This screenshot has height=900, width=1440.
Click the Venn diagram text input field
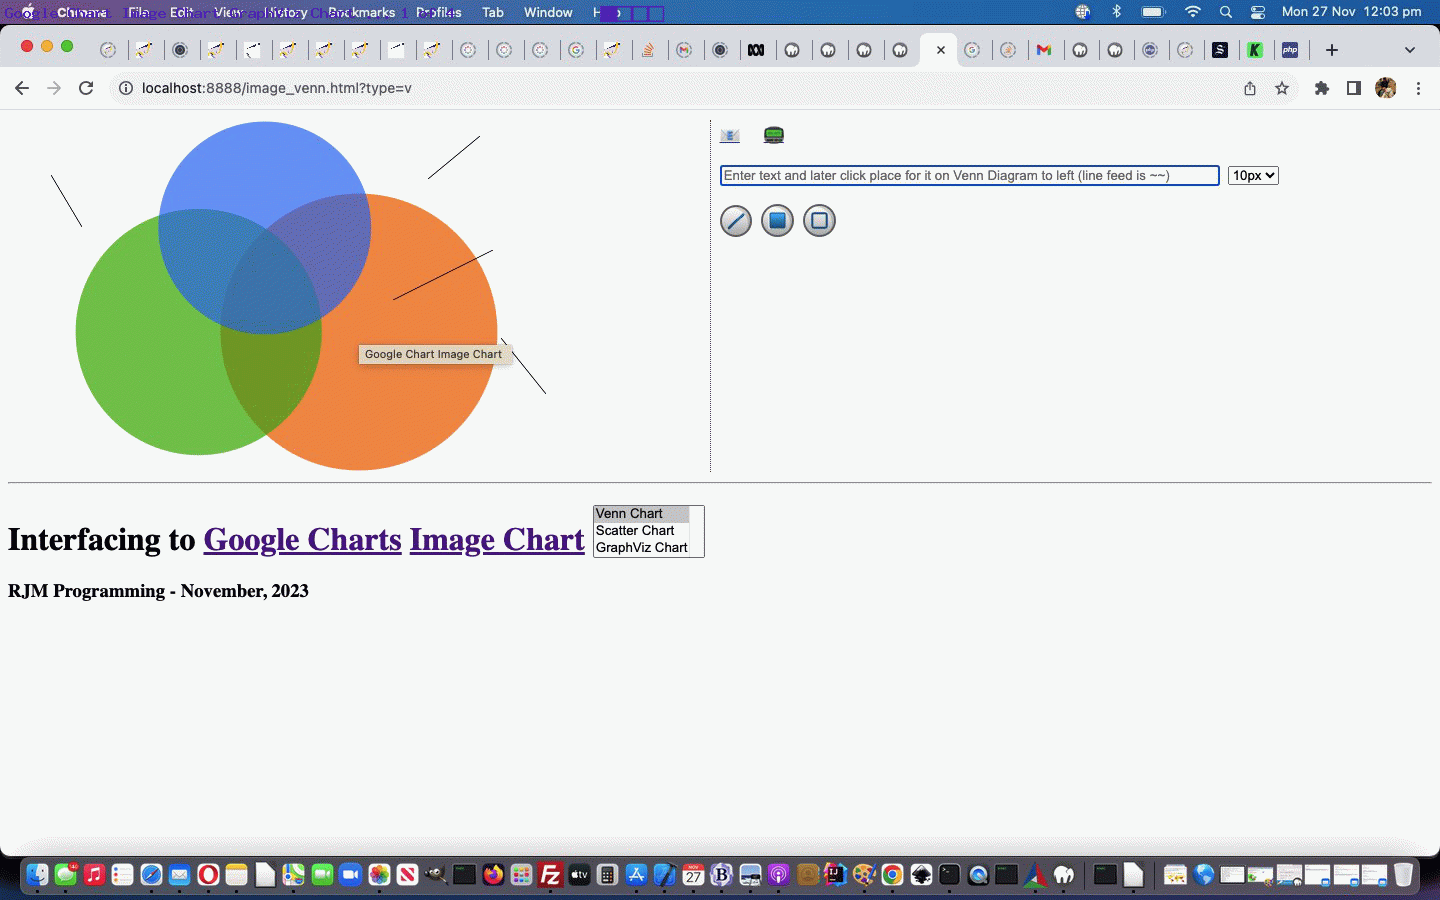970,176
